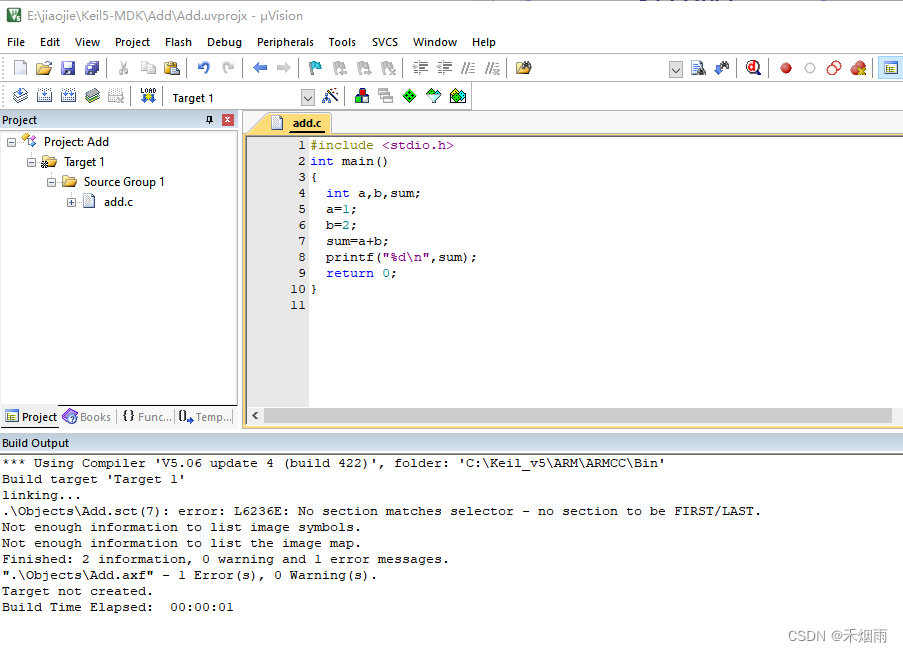Click the Toggle bookmark flag icon
Viewport: 903px width, 652px height.
coord(315,68)
